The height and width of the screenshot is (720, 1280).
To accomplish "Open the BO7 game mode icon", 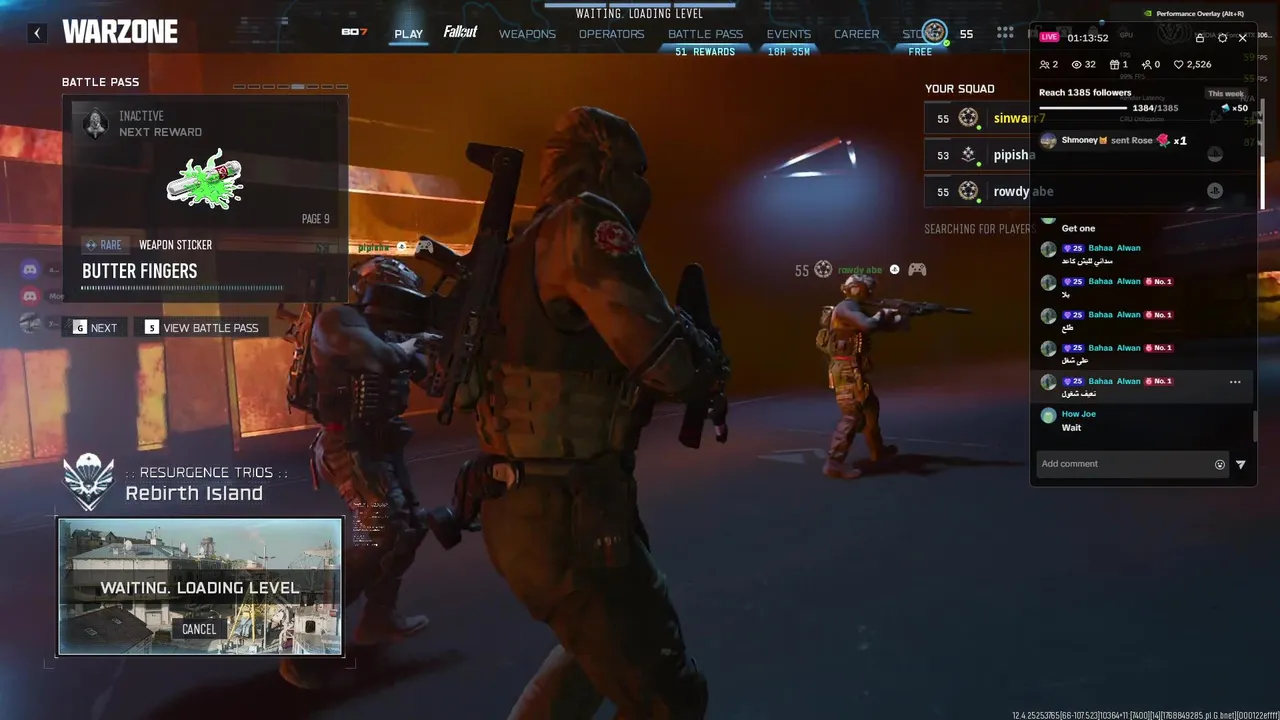I will pyautogui.click(x=354, y=32).
